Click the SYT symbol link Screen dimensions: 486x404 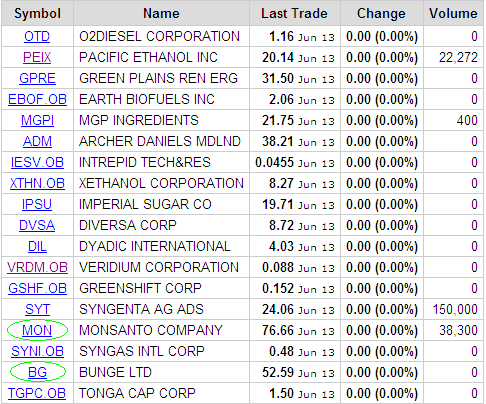(37, 309)
